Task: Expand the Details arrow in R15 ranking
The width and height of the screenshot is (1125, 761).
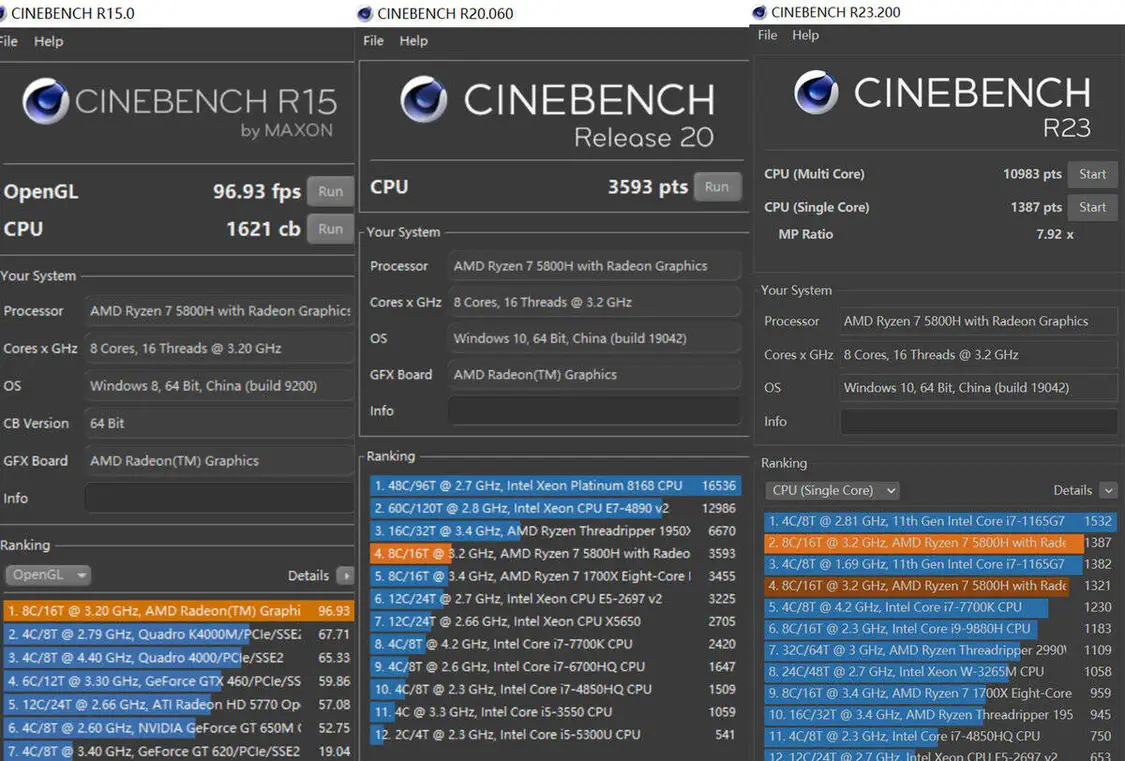Action: (345, 575)
